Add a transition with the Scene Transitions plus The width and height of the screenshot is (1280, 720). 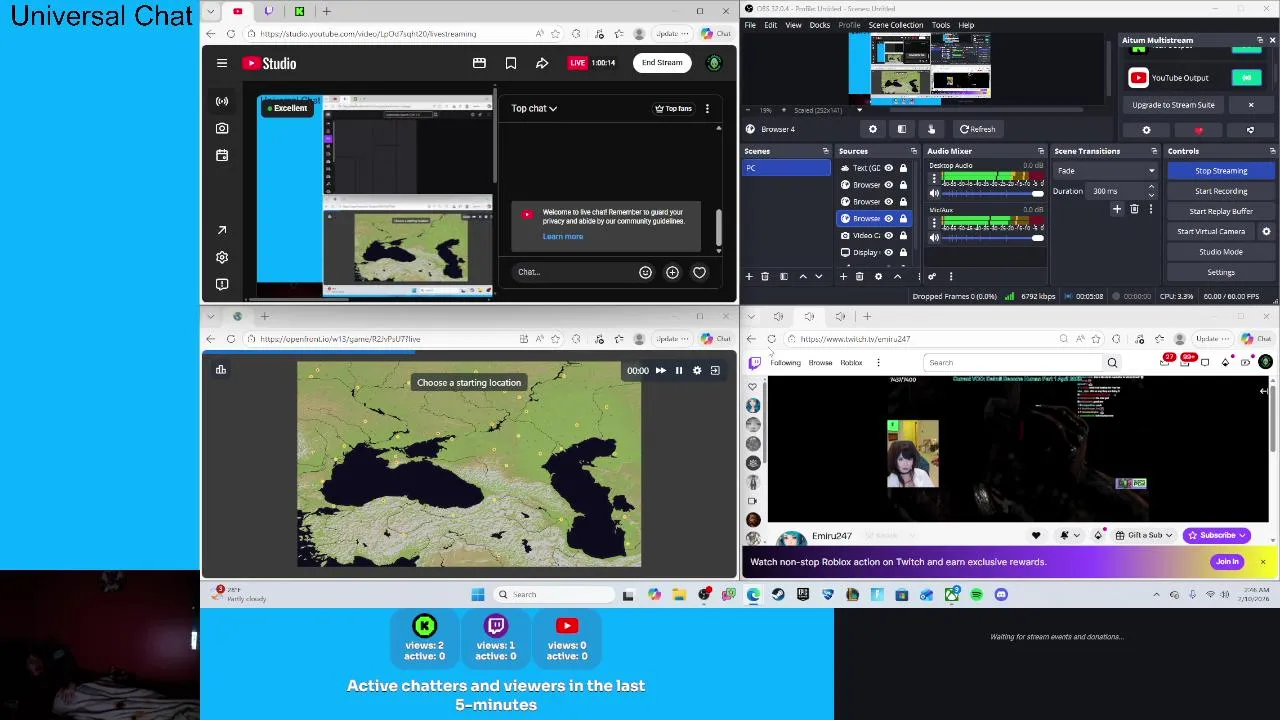(x=1117, y=209)
